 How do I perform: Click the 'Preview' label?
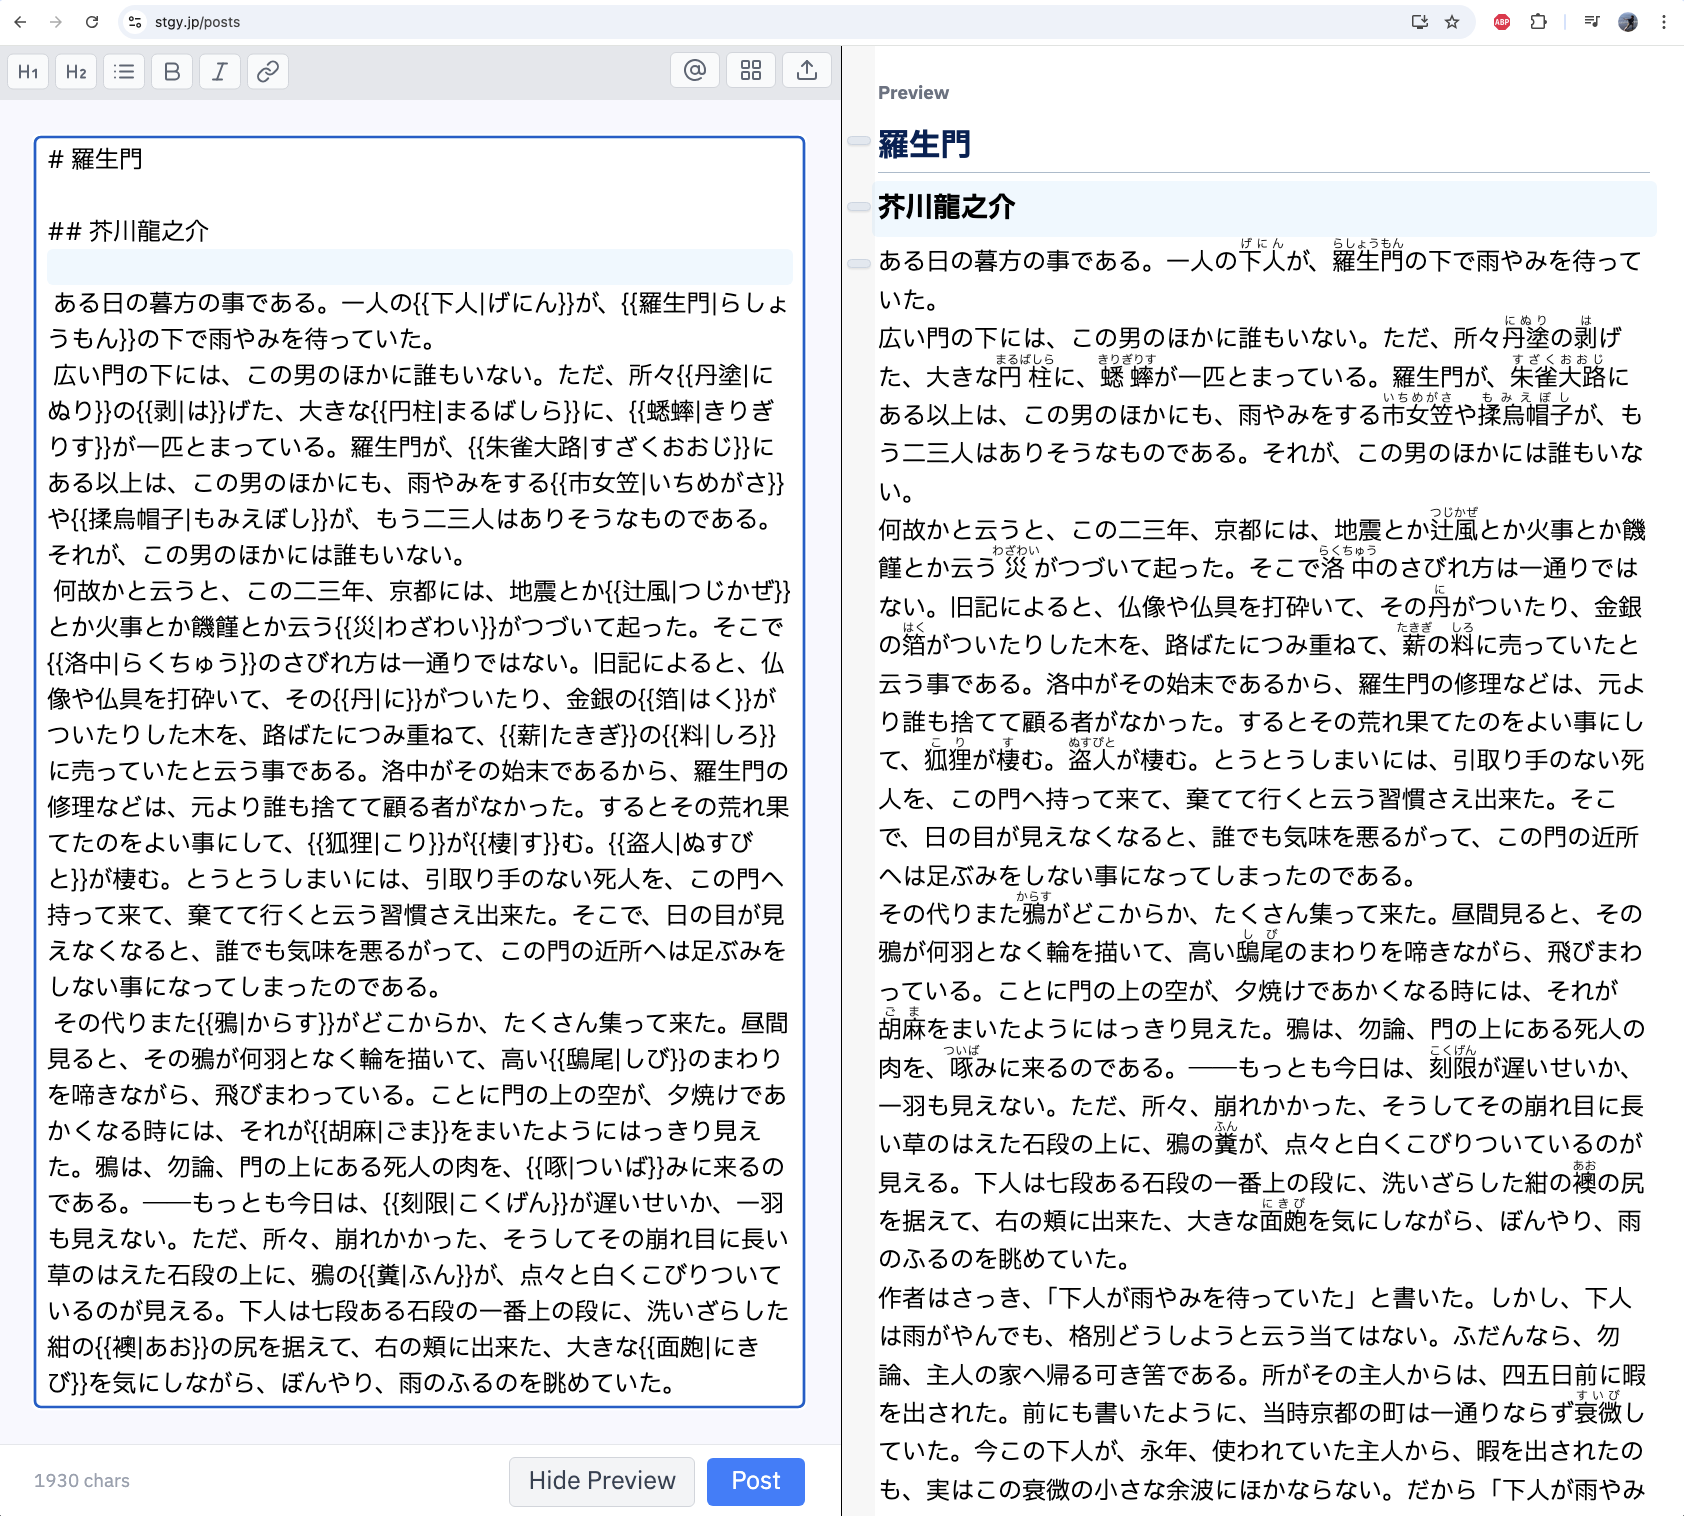[913, 93]
